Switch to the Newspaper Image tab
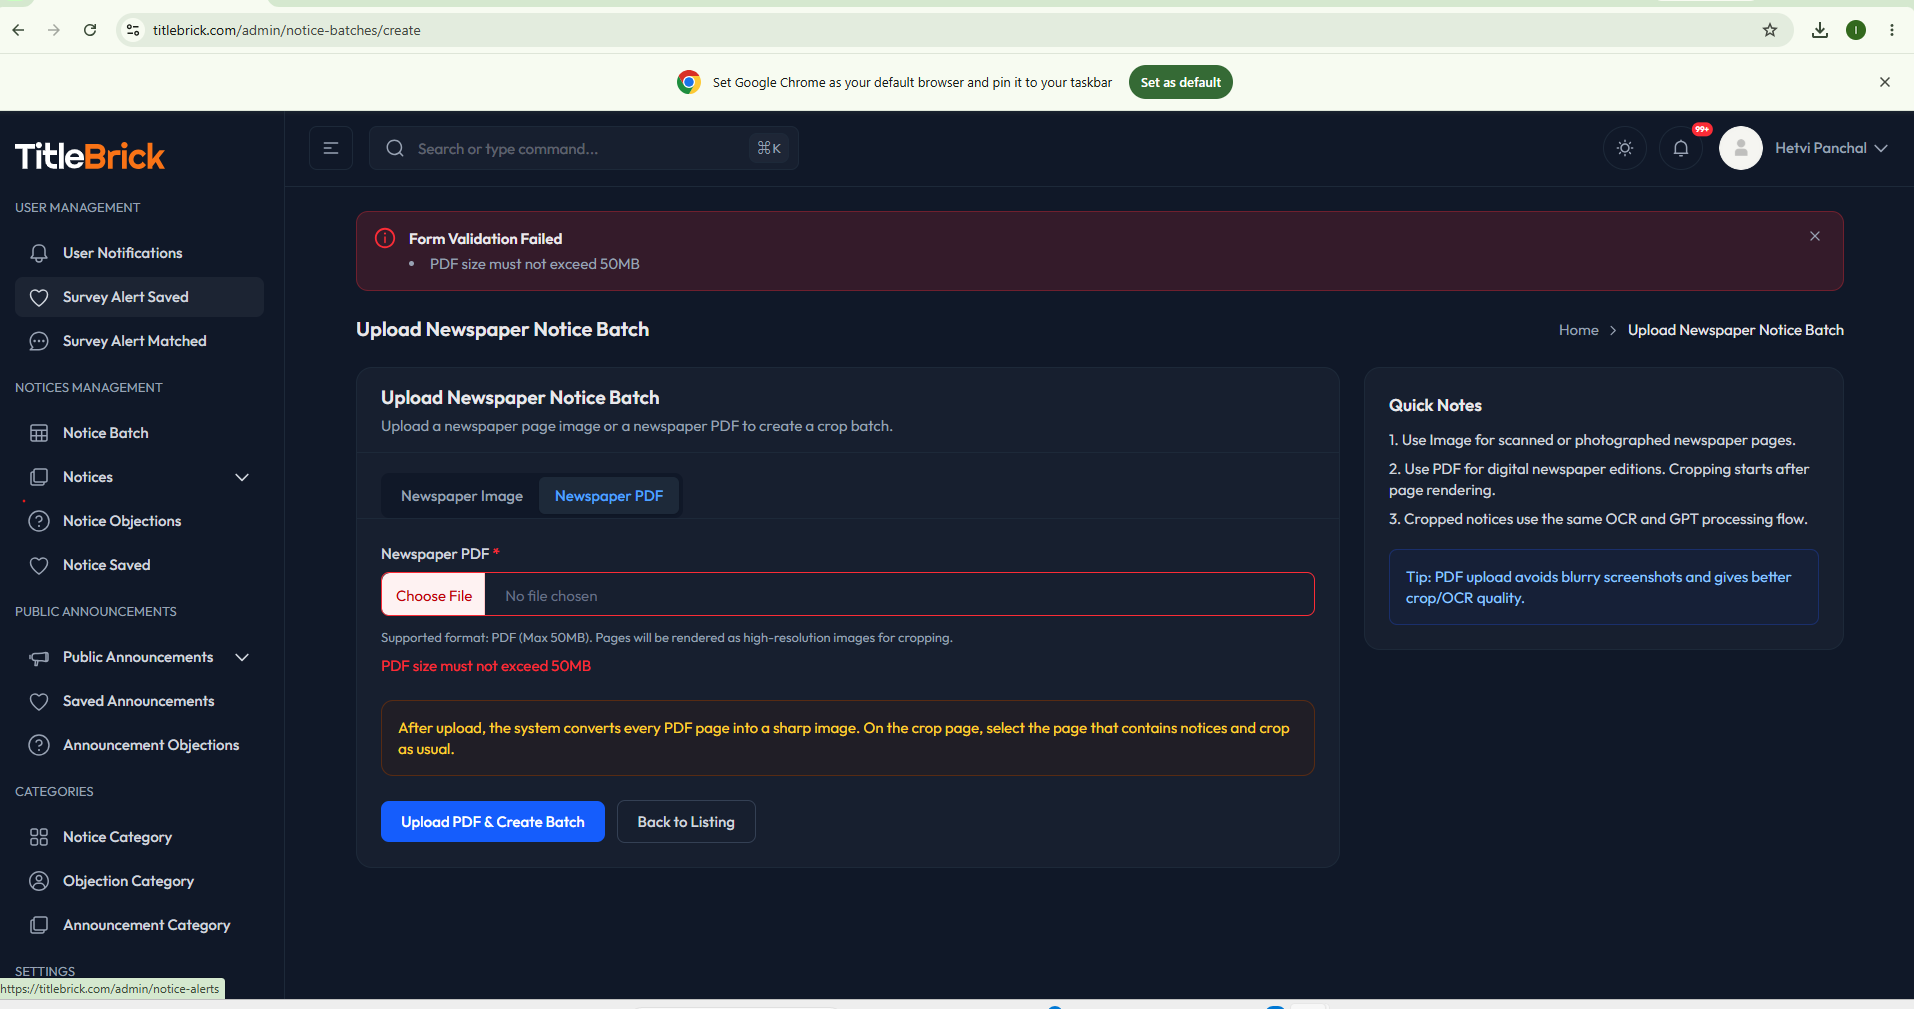 [x=462, y=496]
